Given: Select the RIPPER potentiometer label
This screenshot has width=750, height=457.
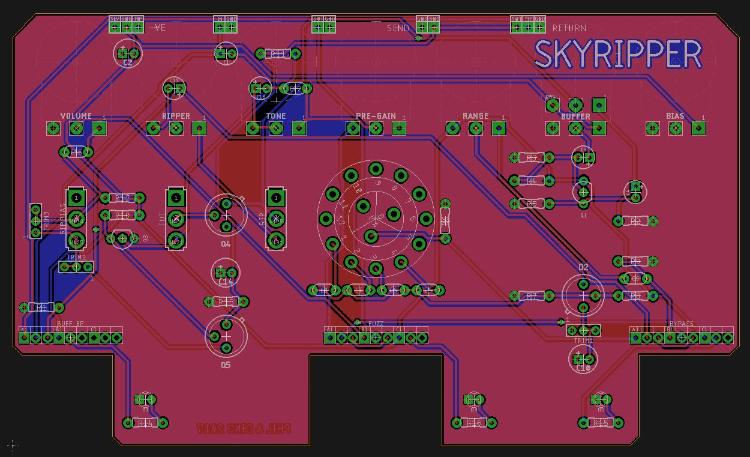Looking at the screenshot, I should point(176,116).
